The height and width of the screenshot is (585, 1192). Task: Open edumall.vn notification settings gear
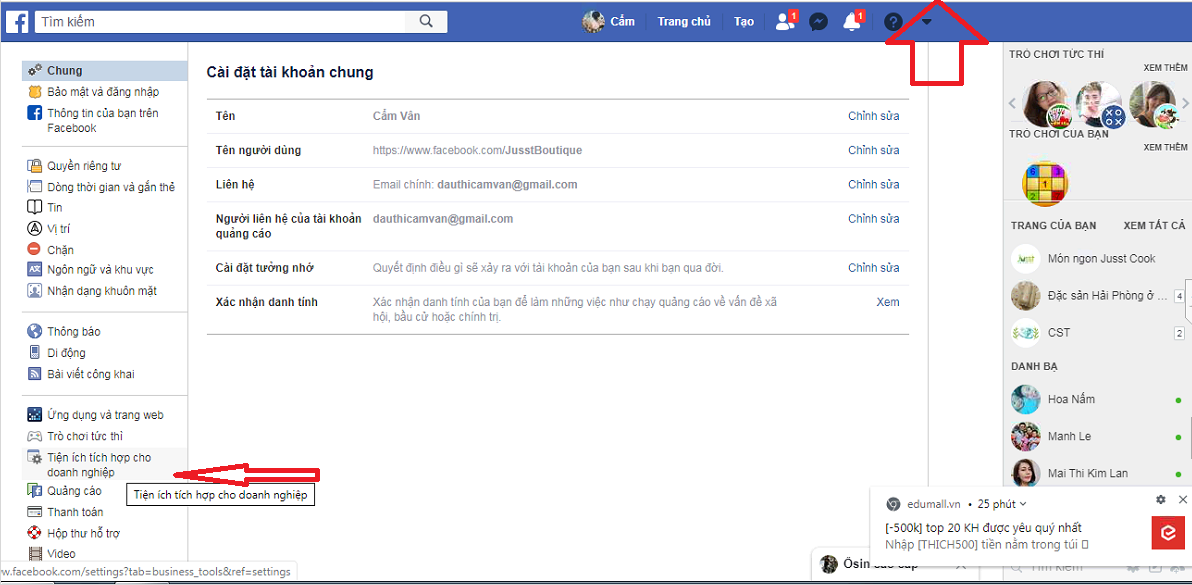coord(1161,499)
